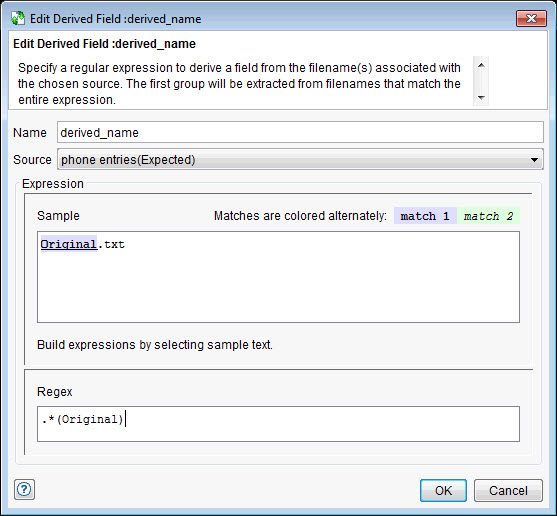Click the 'Expression' group label
This screenshot has height=516, width=557.
point(53,184)
